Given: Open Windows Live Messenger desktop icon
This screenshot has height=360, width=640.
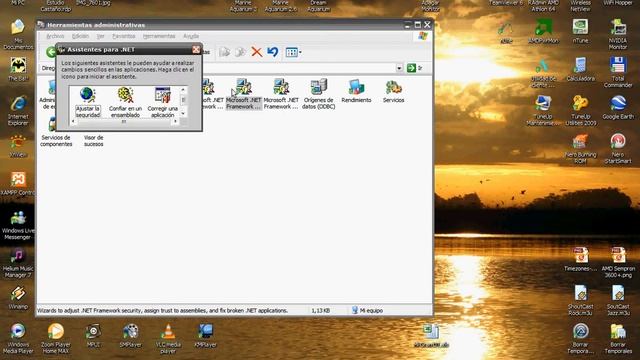Looking at the screenshot, I should tap(18, 225).
